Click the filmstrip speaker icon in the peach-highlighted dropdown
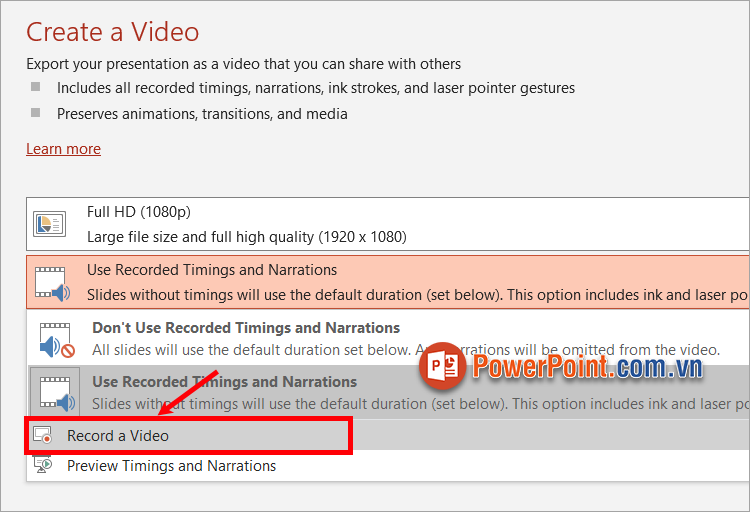750x512 pixels. [52, 284]
